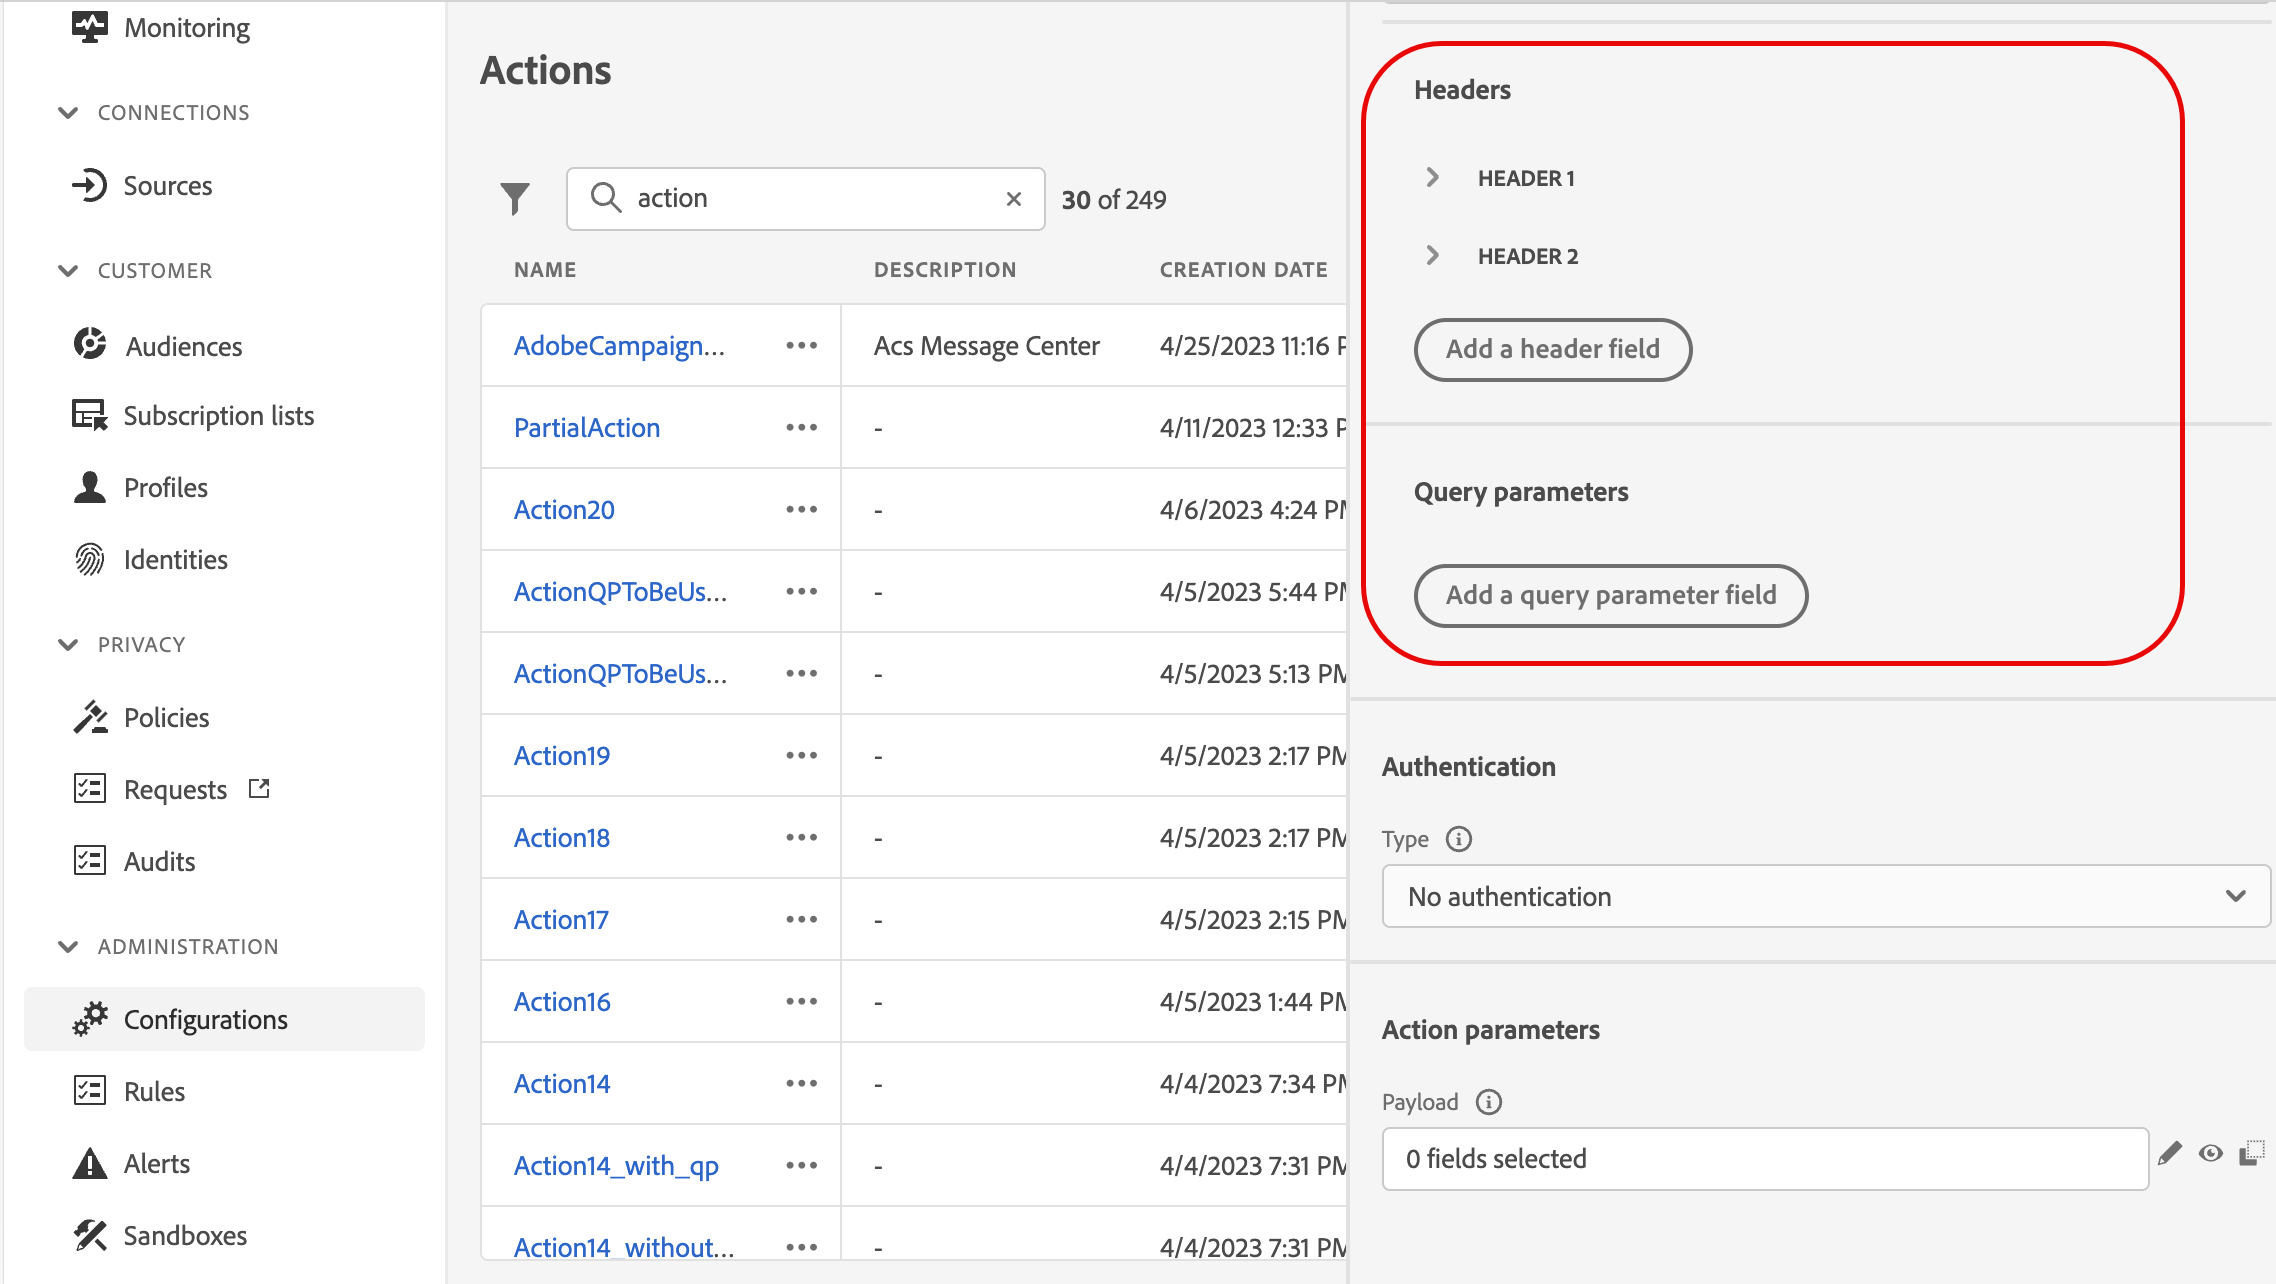
Task: Click the Payload fields selected input
Action: coord(1764,1158)
